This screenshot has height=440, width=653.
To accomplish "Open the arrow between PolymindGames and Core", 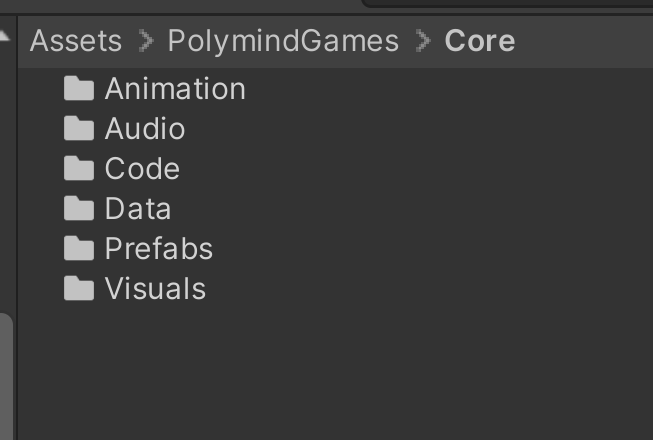I will 422,41.
